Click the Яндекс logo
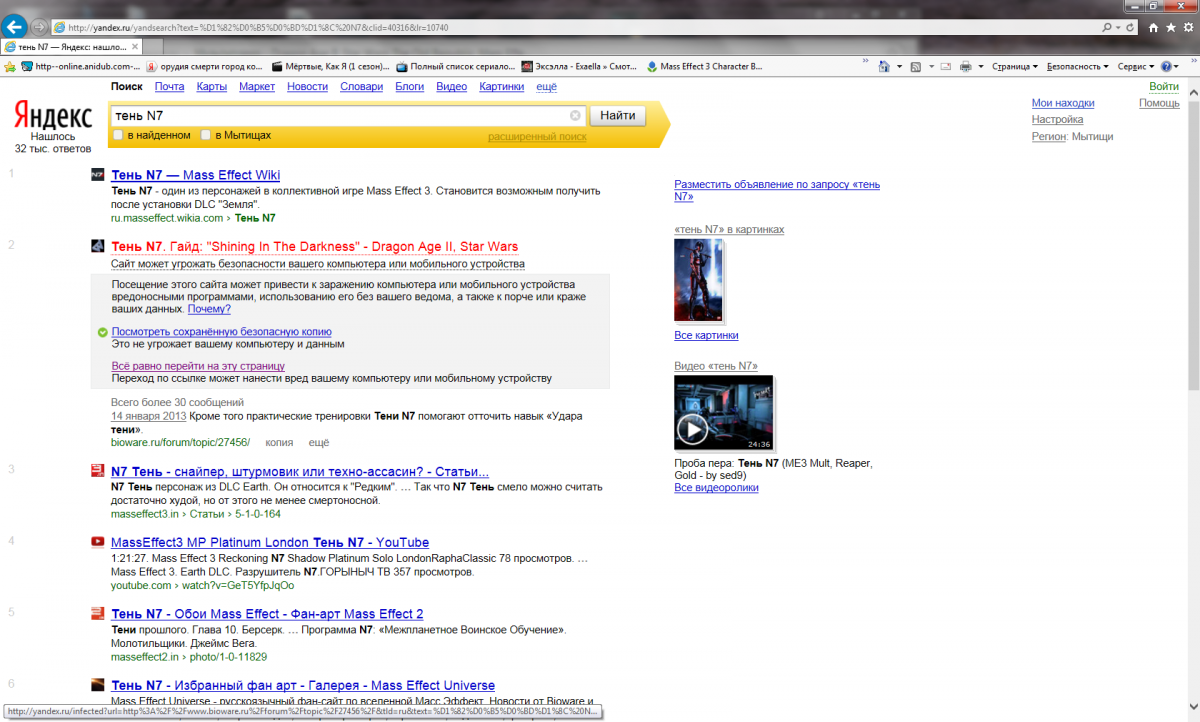 click(53, 116)
